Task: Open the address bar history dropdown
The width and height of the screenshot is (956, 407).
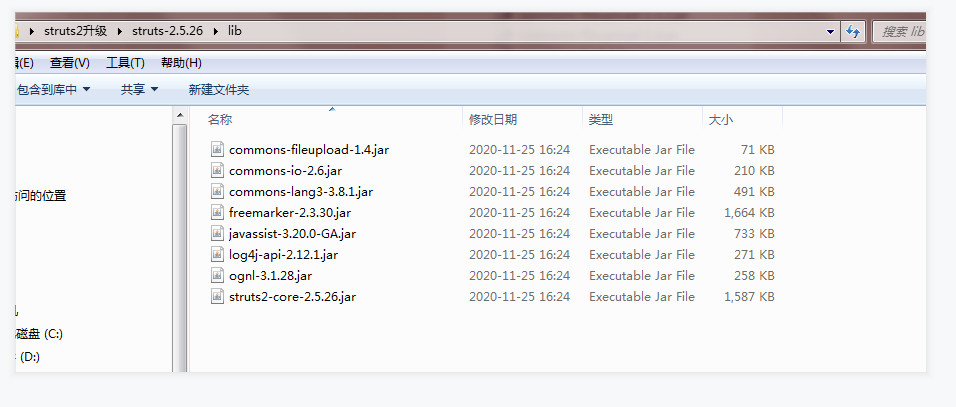Action: 830,32
